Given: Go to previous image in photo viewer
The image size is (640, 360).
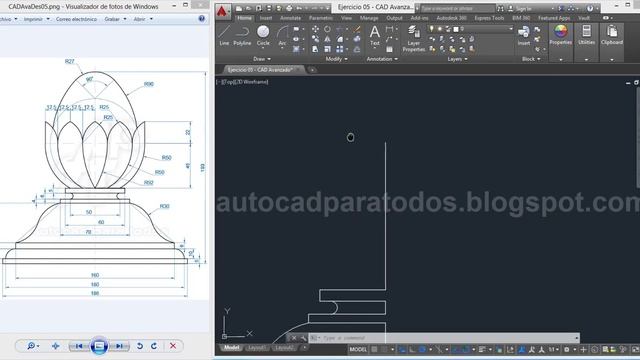Looking at the screenshot, I should pyautogui.click(x=79, y=346).
